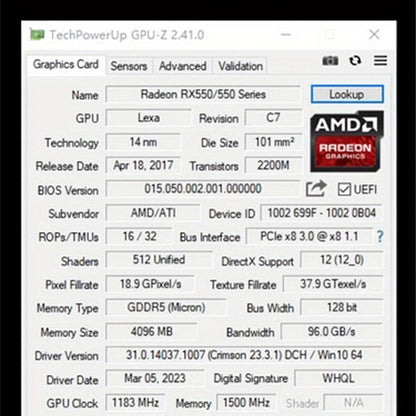
Task: Close the GPU-Z window
Action: point(374,34)
